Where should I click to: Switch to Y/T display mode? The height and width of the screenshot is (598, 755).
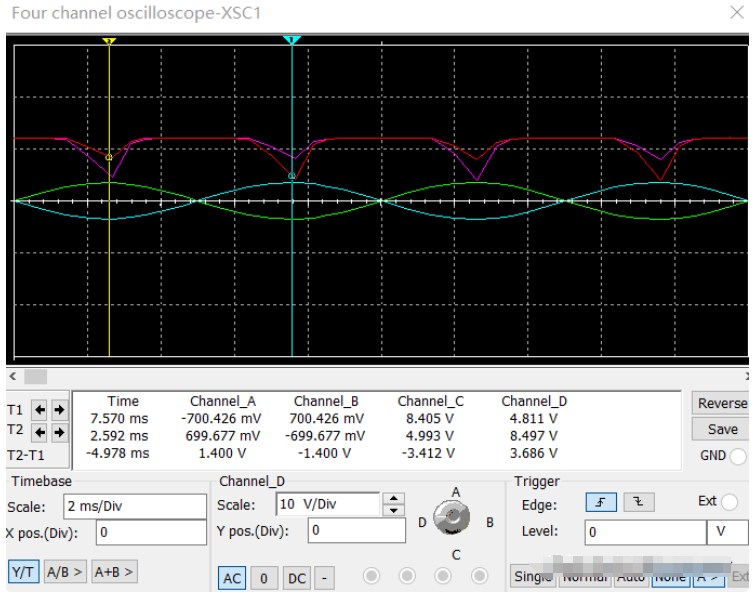[x=22, y=572]
